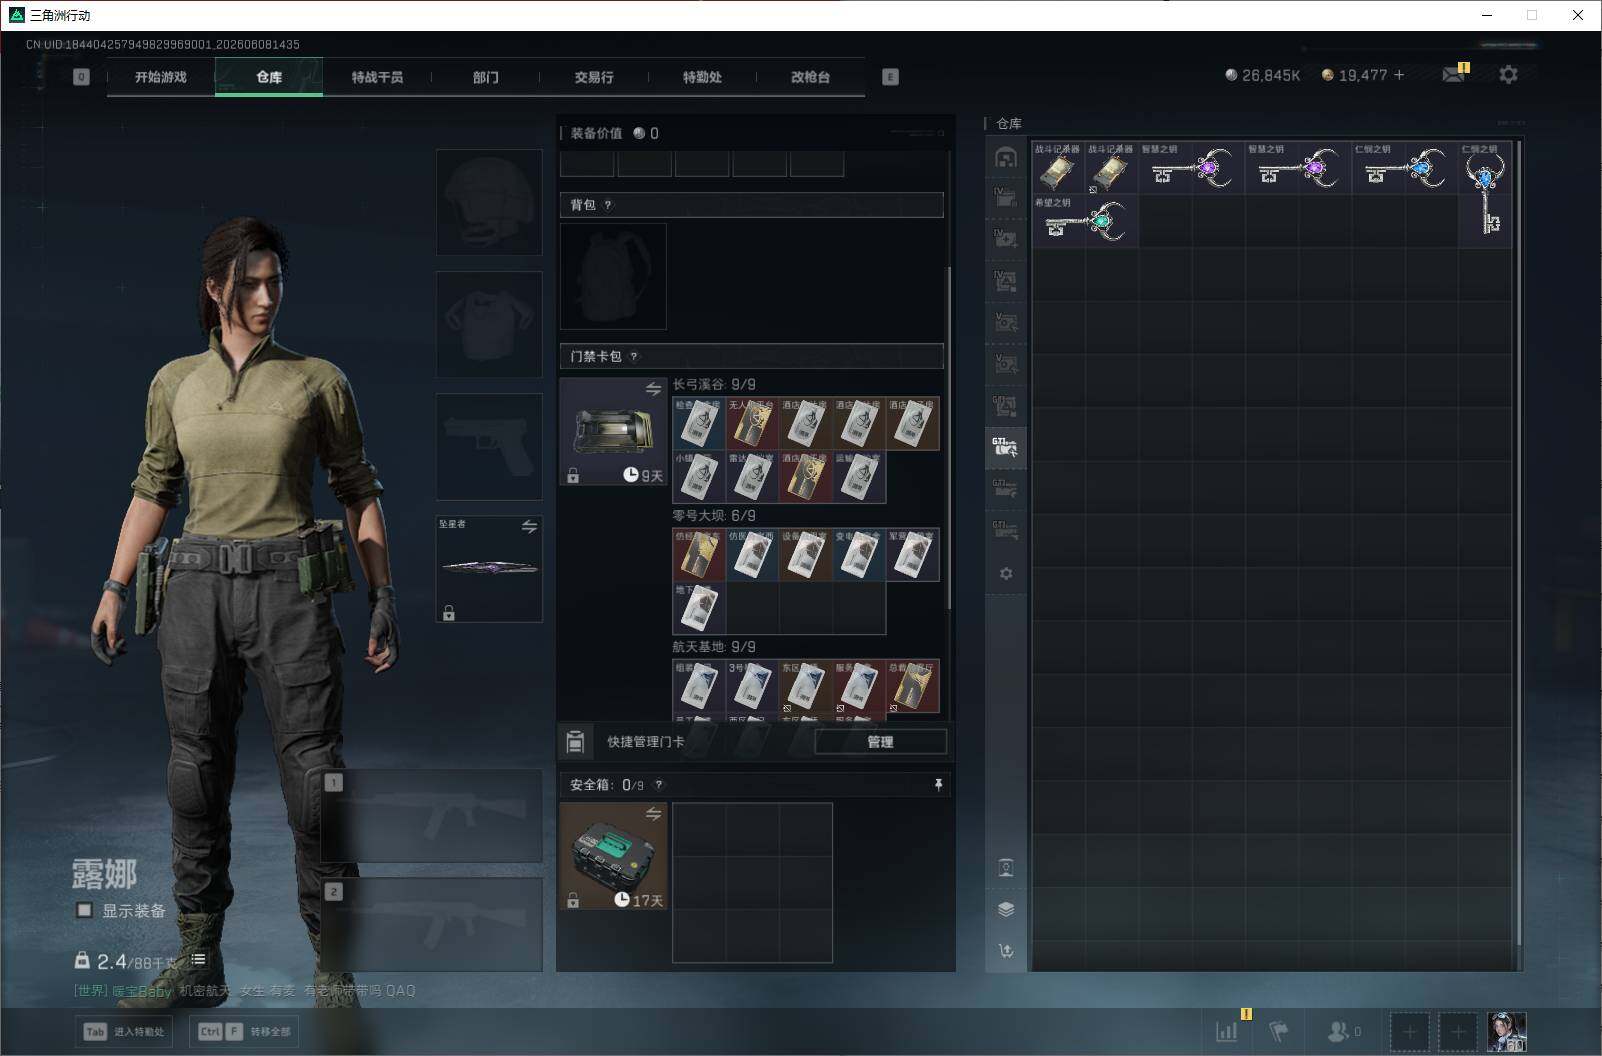Click the 转移全部 shortcut button

point(245,1031)
